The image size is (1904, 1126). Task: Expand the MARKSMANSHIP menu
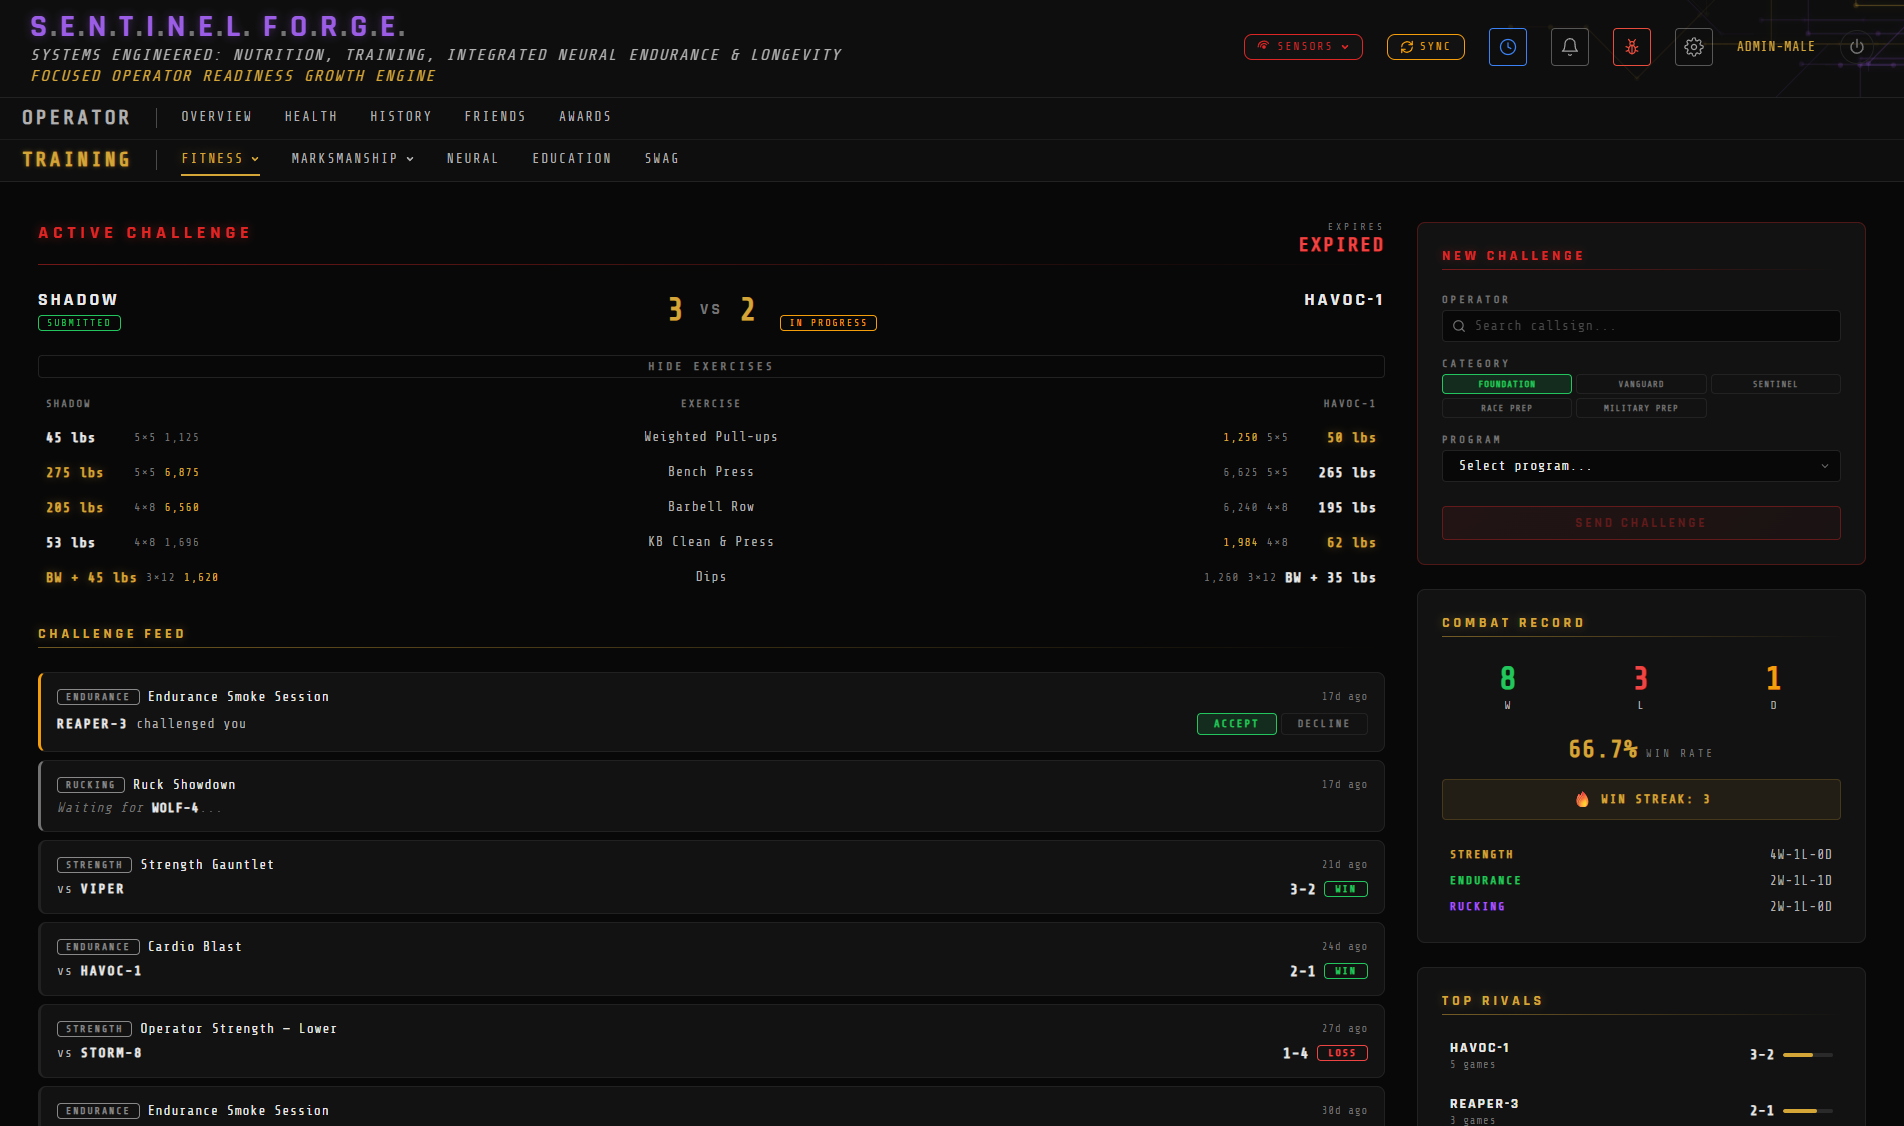(352, 158)
